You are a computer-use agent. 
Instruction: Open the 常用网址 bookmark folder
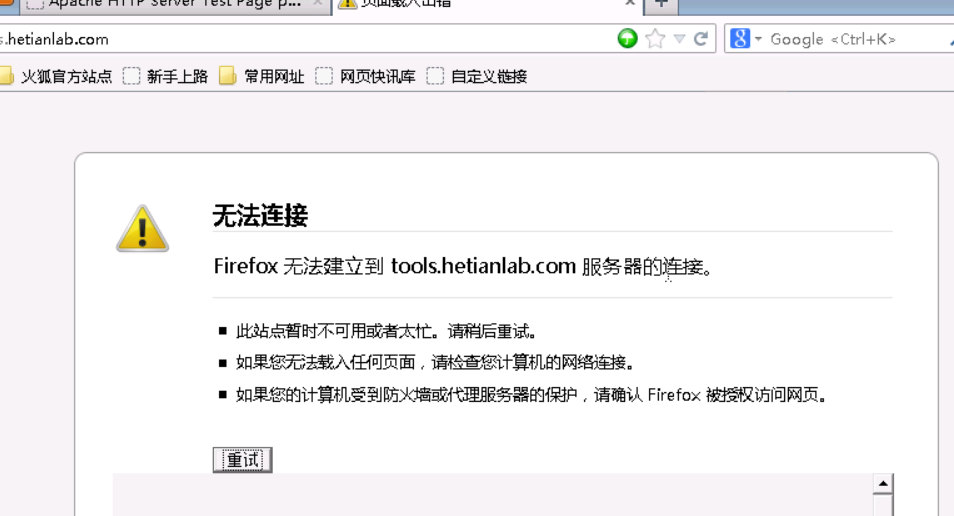pyautogui.click(x=262, y=76)
